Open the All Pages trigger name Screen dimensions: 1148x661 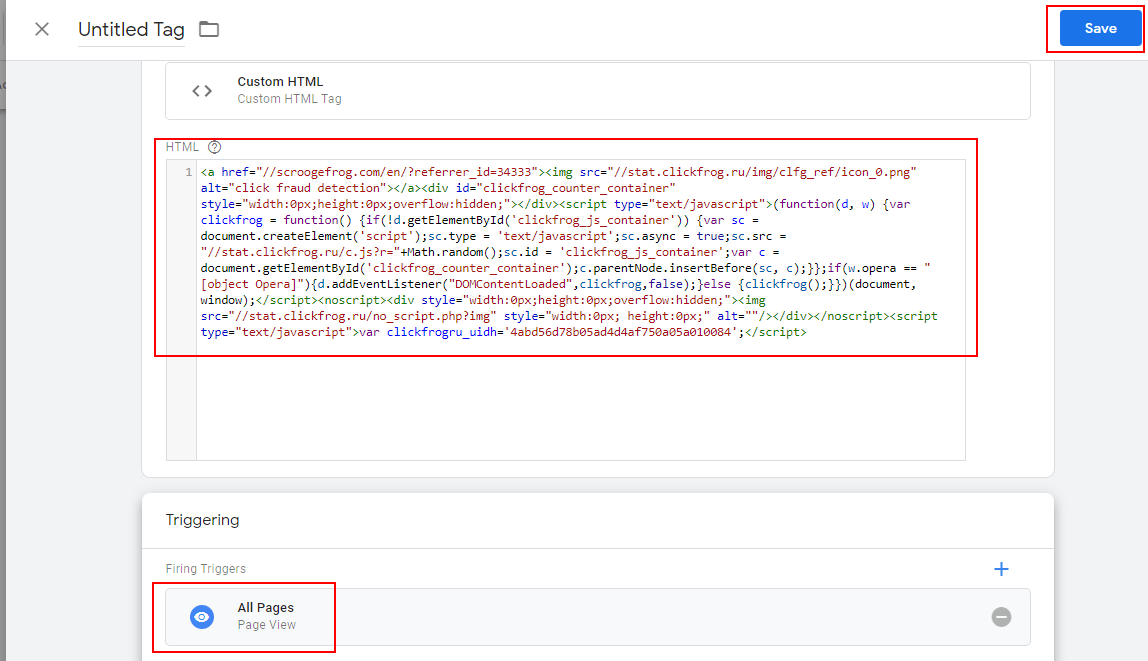point(265,608)
